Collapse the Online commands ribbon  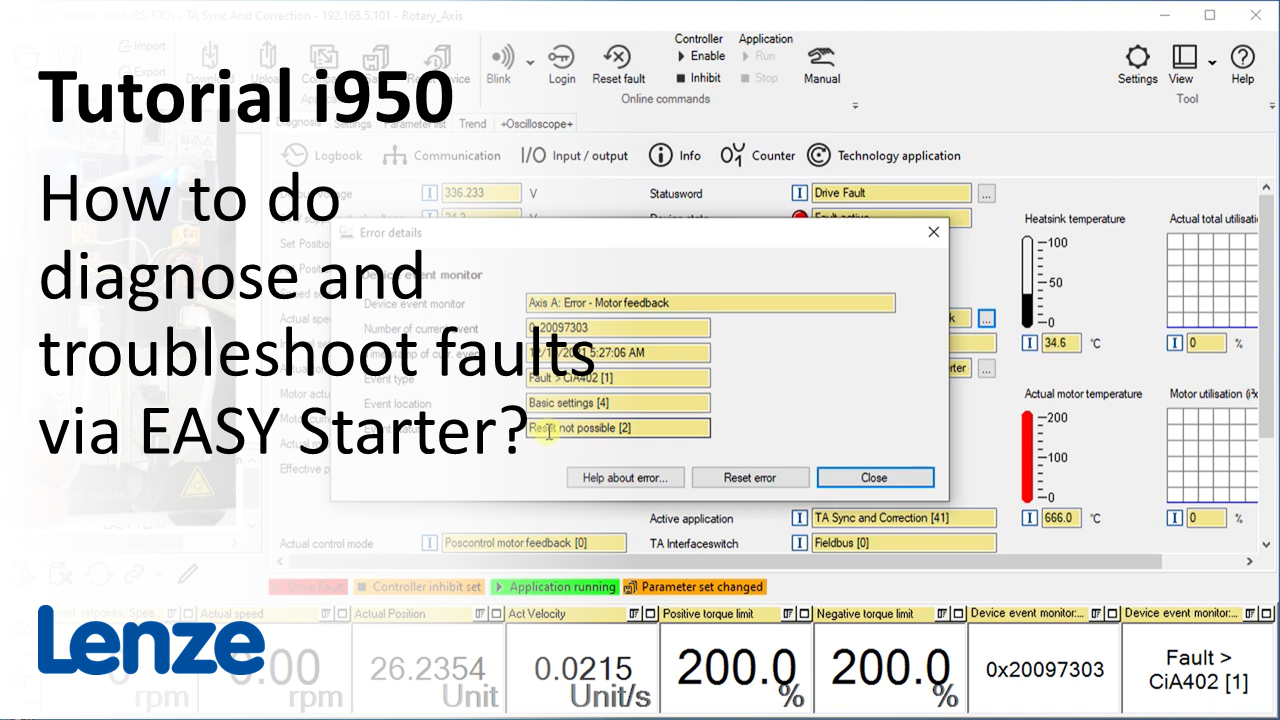pos(855,104)
